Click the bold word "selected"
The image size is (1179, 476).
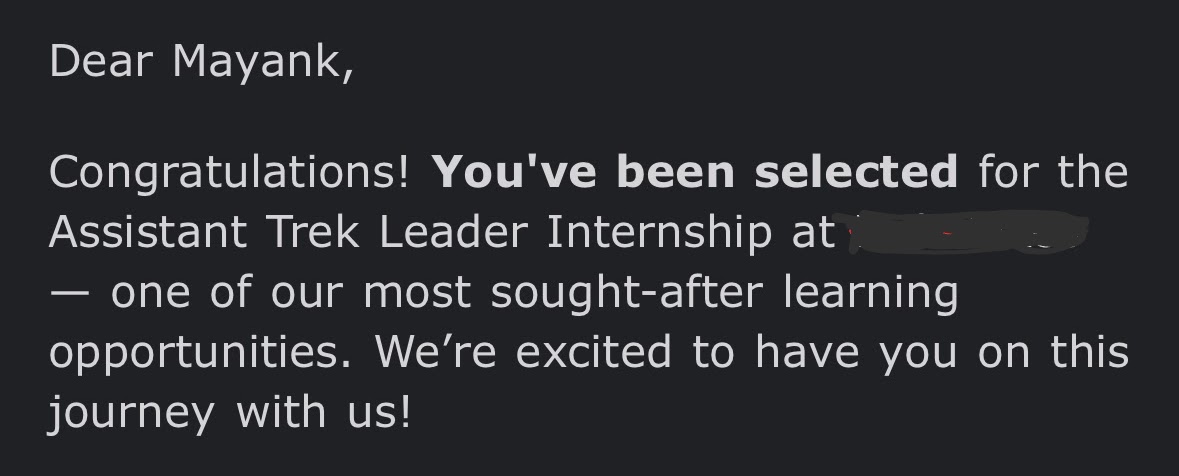(x=856, y=172)
